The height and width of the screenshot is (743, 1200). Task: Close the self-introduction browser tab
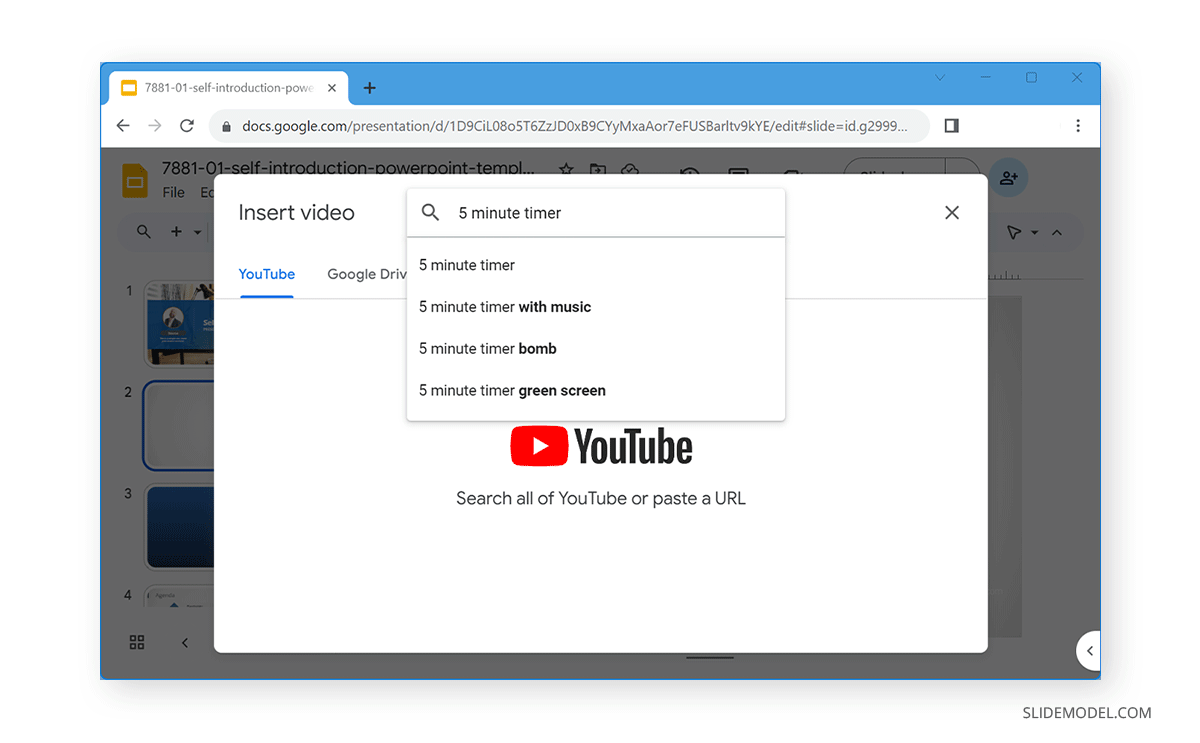[x=332, y=88]
